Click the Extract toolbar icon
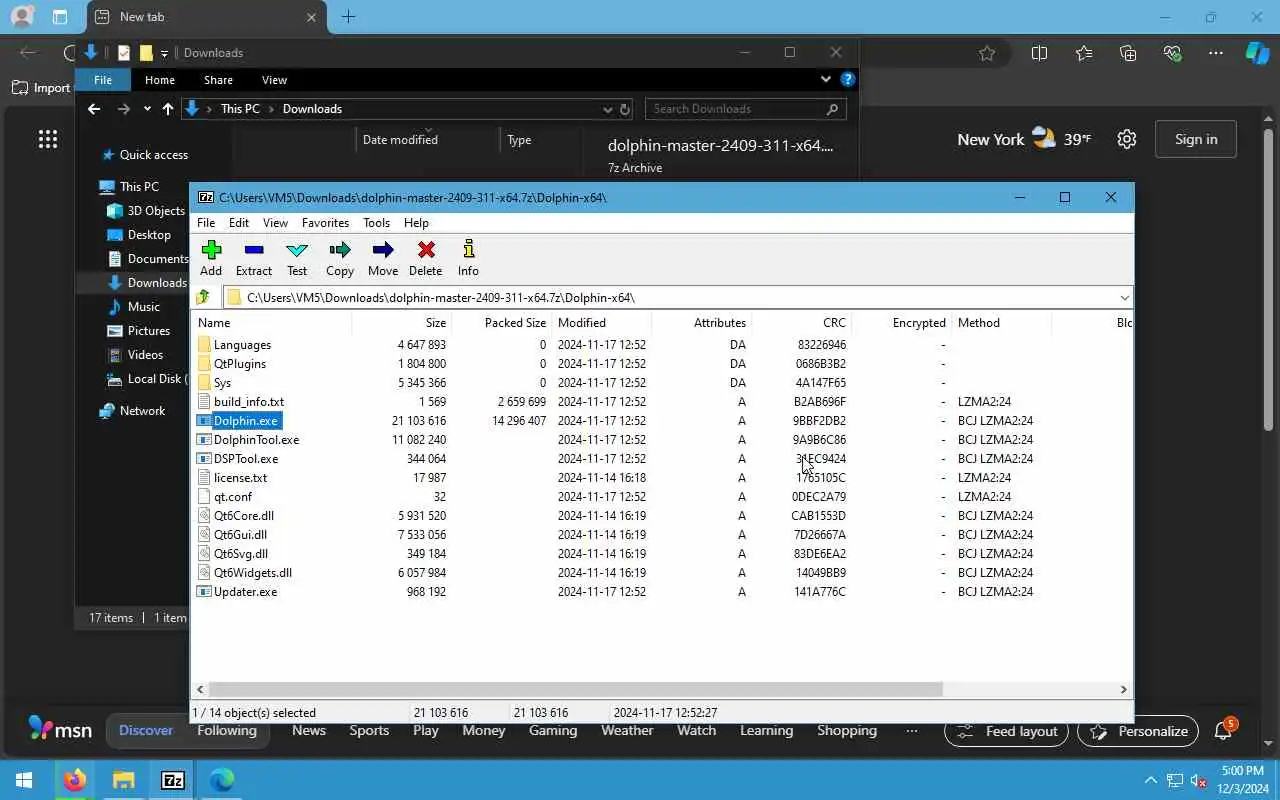This screenshot has height=800, width=1280. (x=254, y=258)
